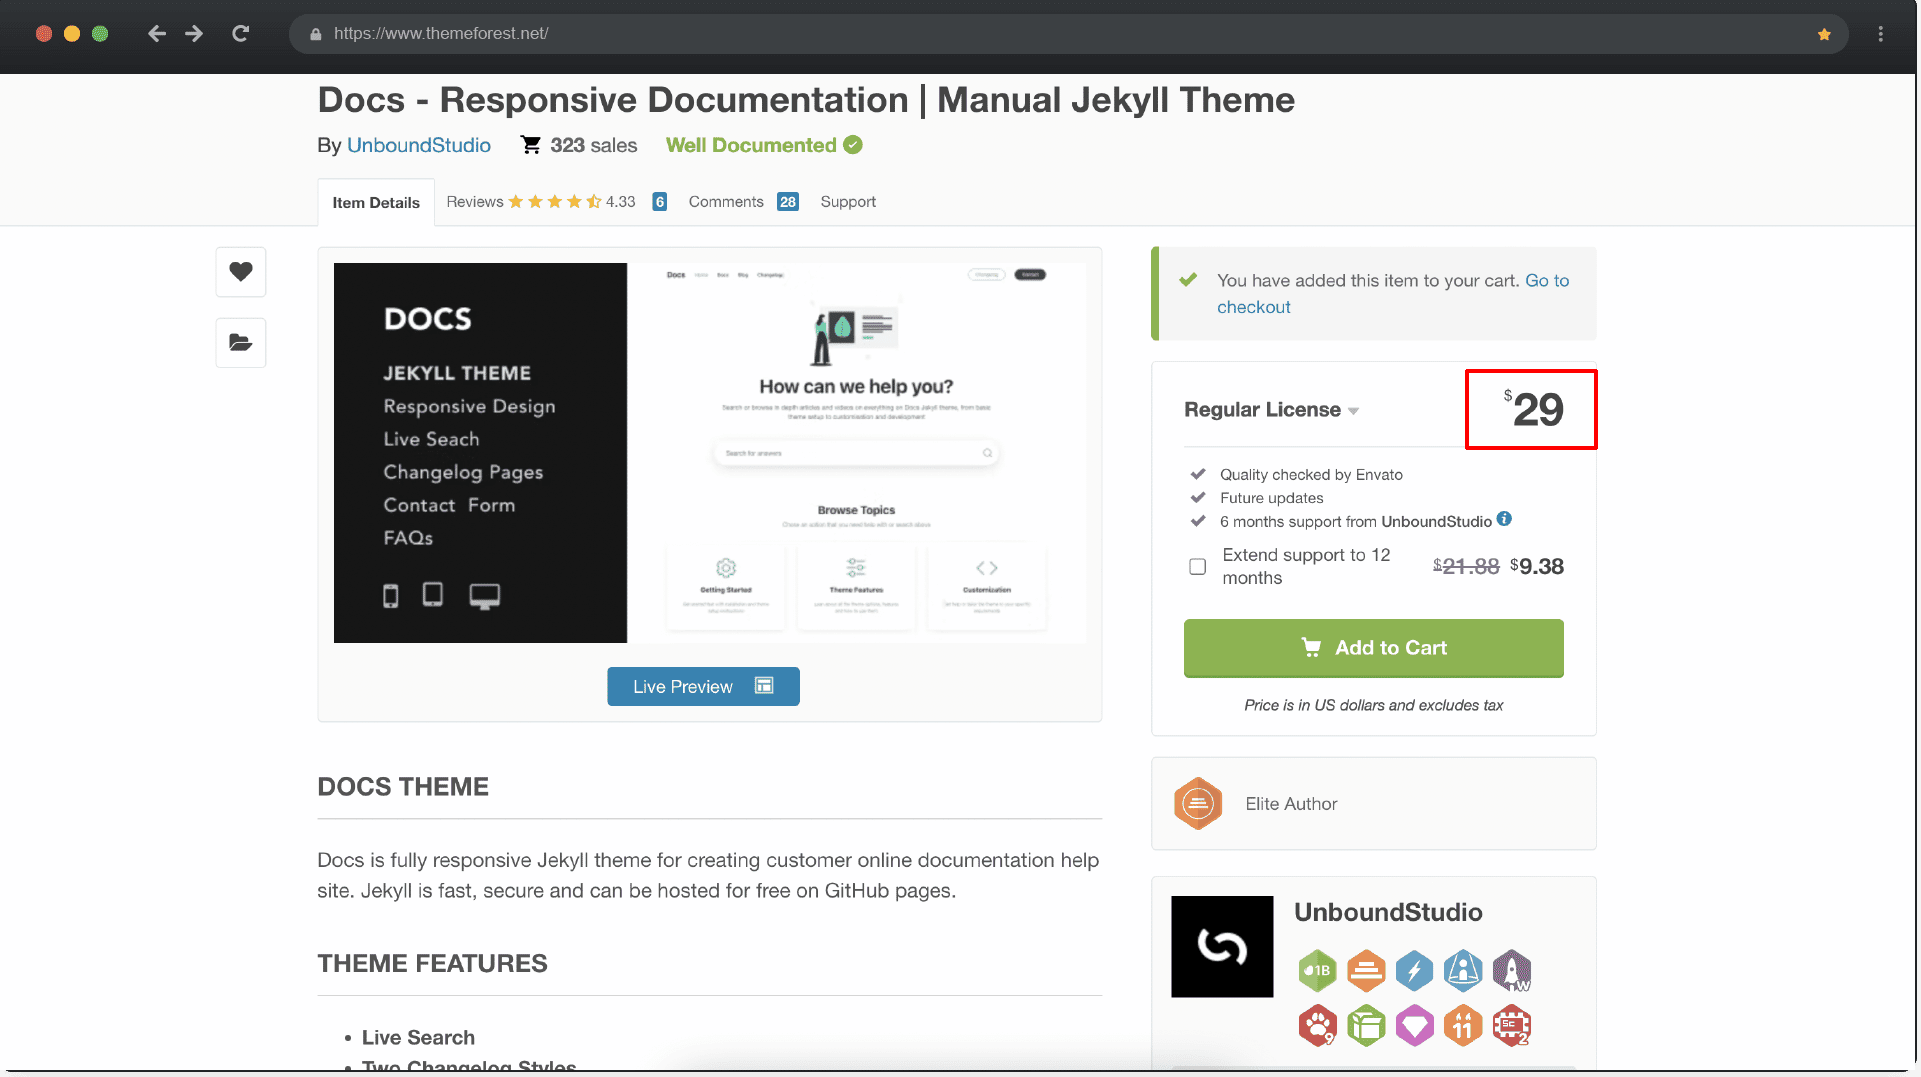Click the discounted $9.38 support price
Image resolution: width=1921 pixels, height=1077 pixels.
click(x=1537, y=567)
